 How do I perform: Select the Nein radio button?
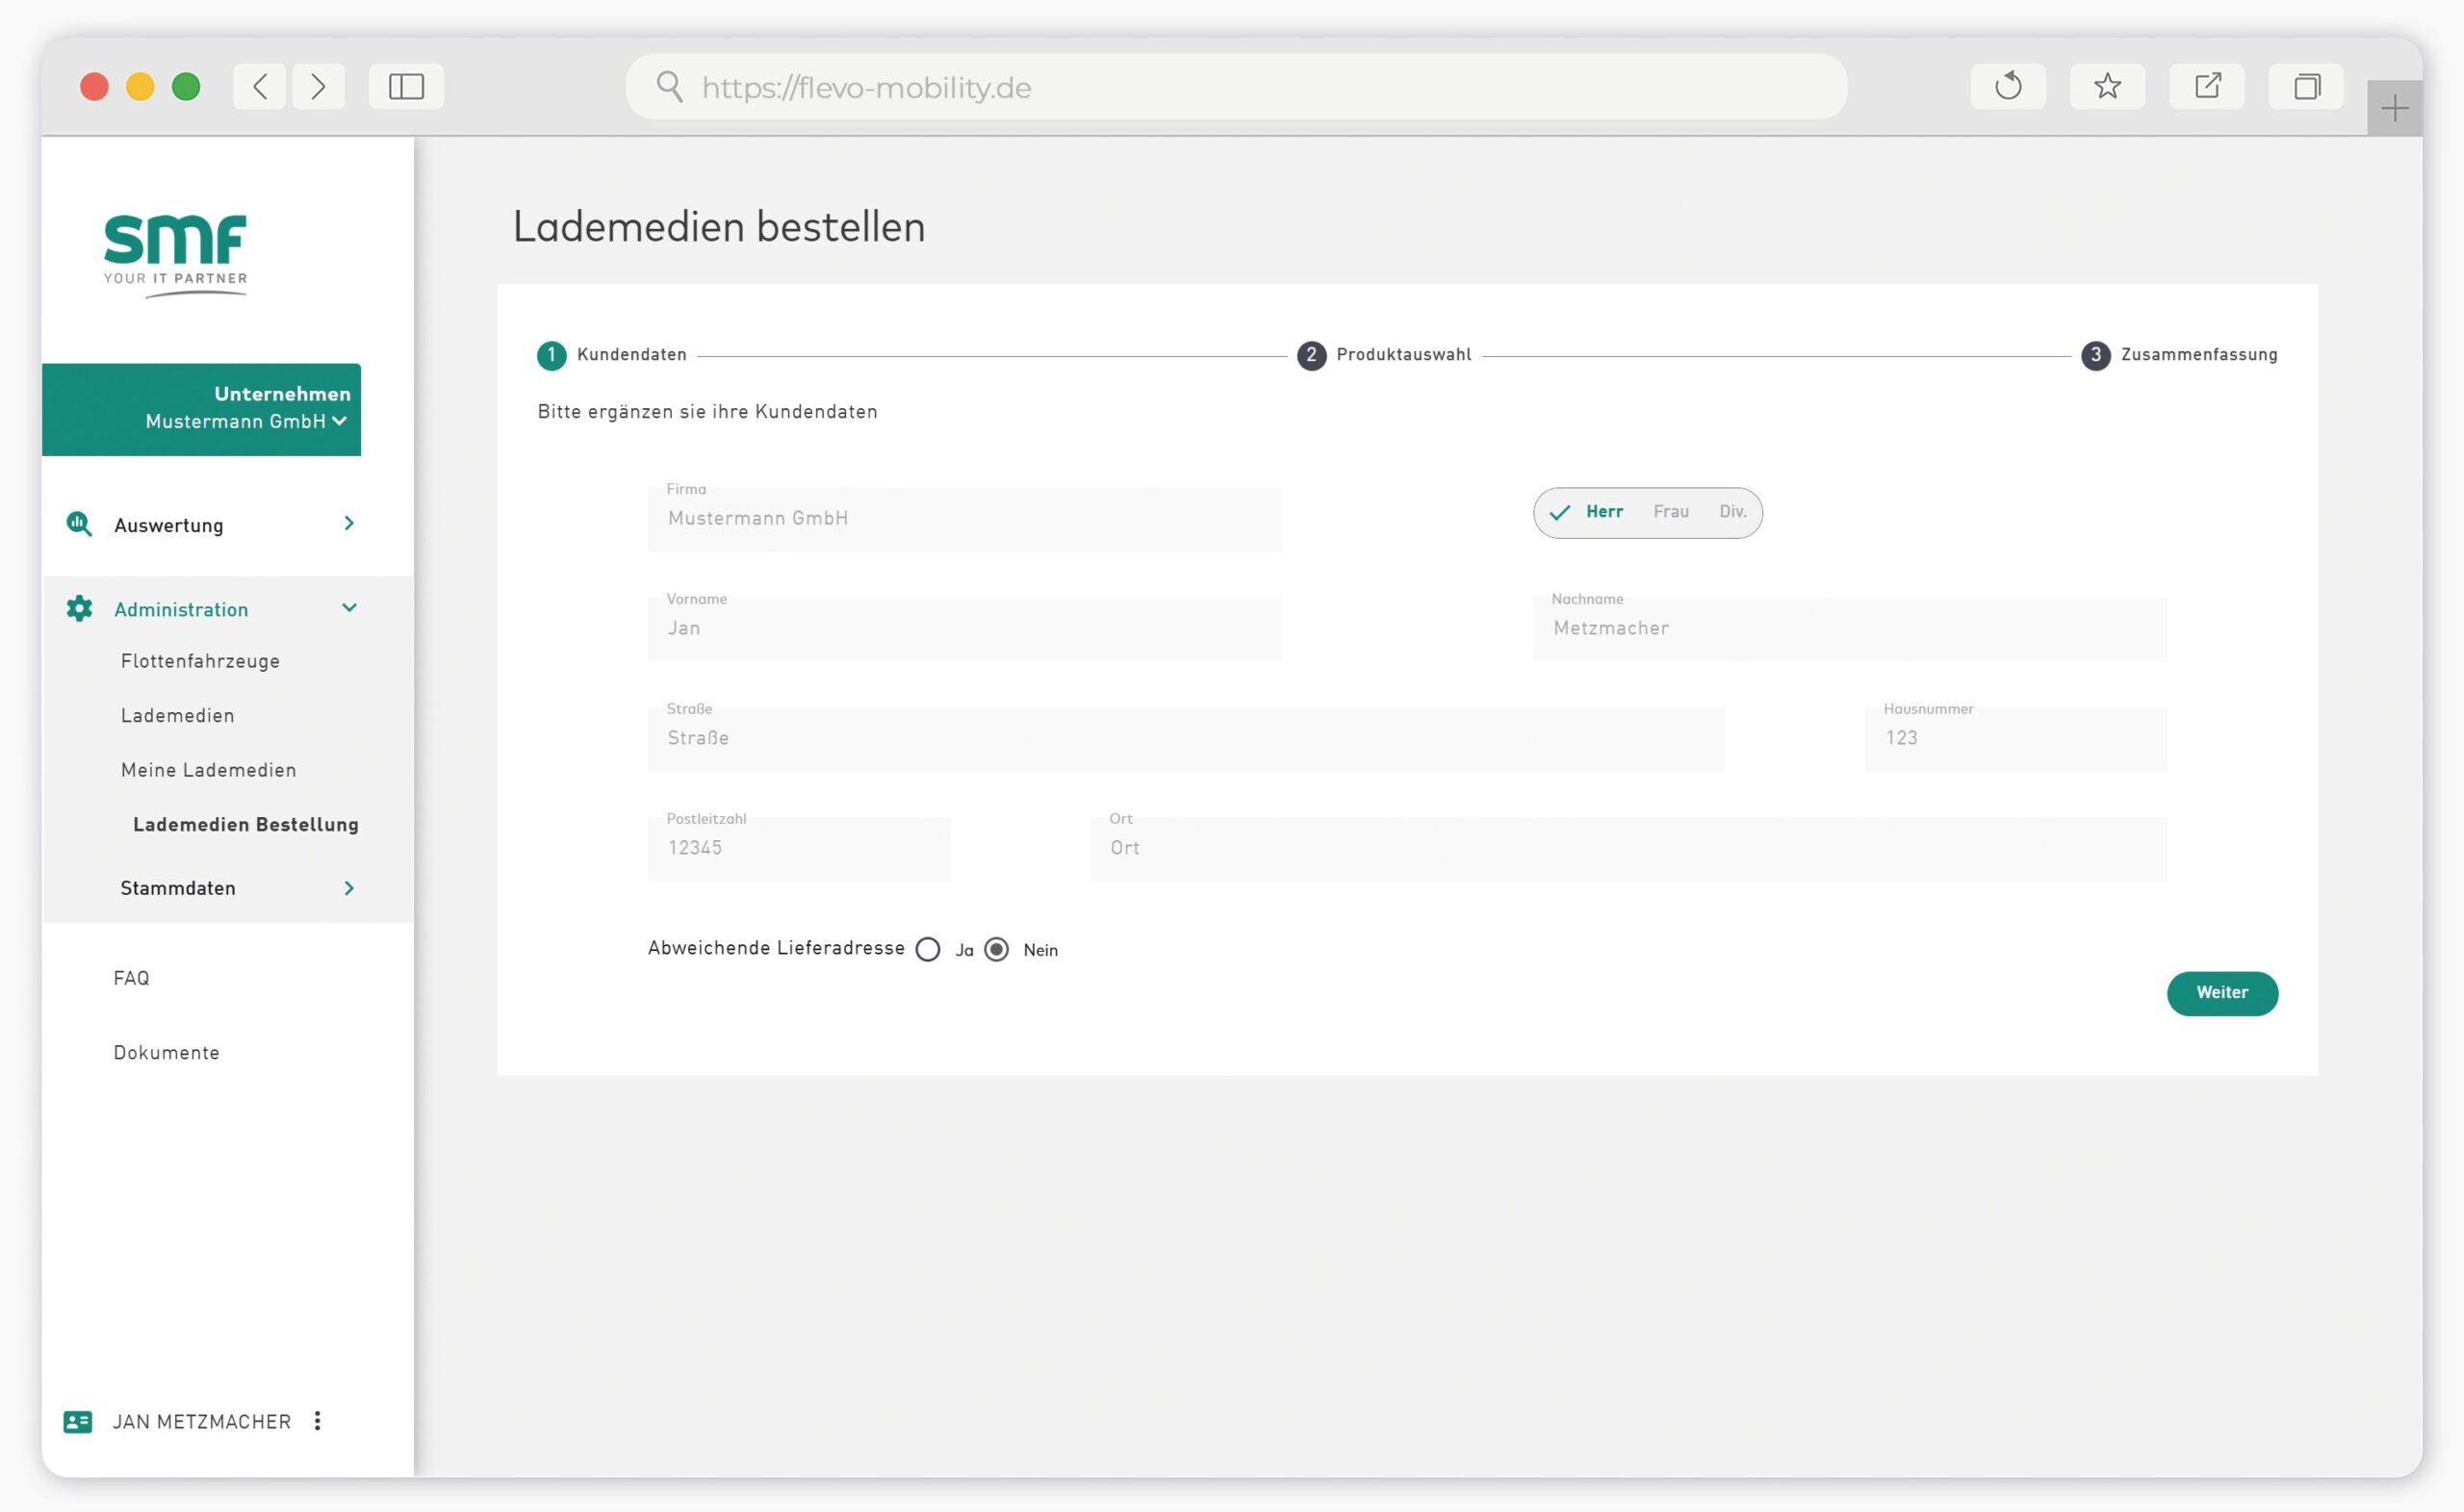997,949
